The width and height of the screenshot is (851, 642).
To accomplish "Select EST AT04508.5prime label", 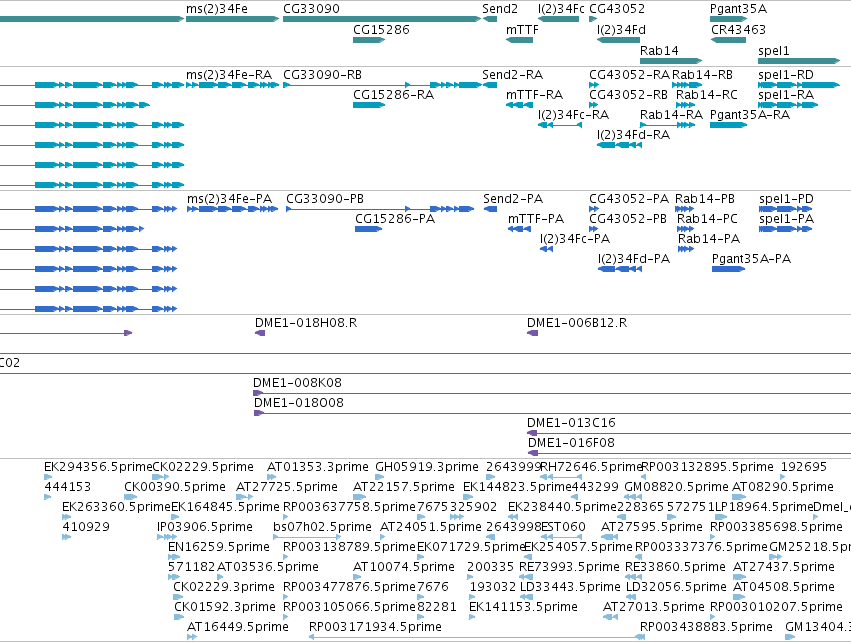I will pyautogui.click(x=783, y=587).
